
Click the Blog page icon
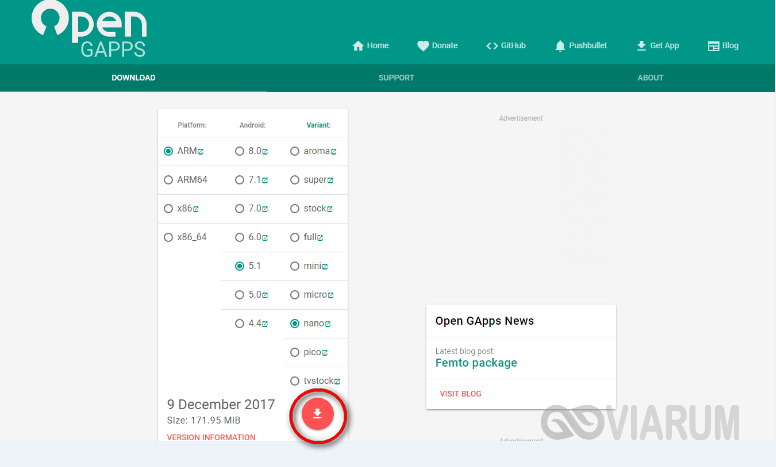click(713, 46)
